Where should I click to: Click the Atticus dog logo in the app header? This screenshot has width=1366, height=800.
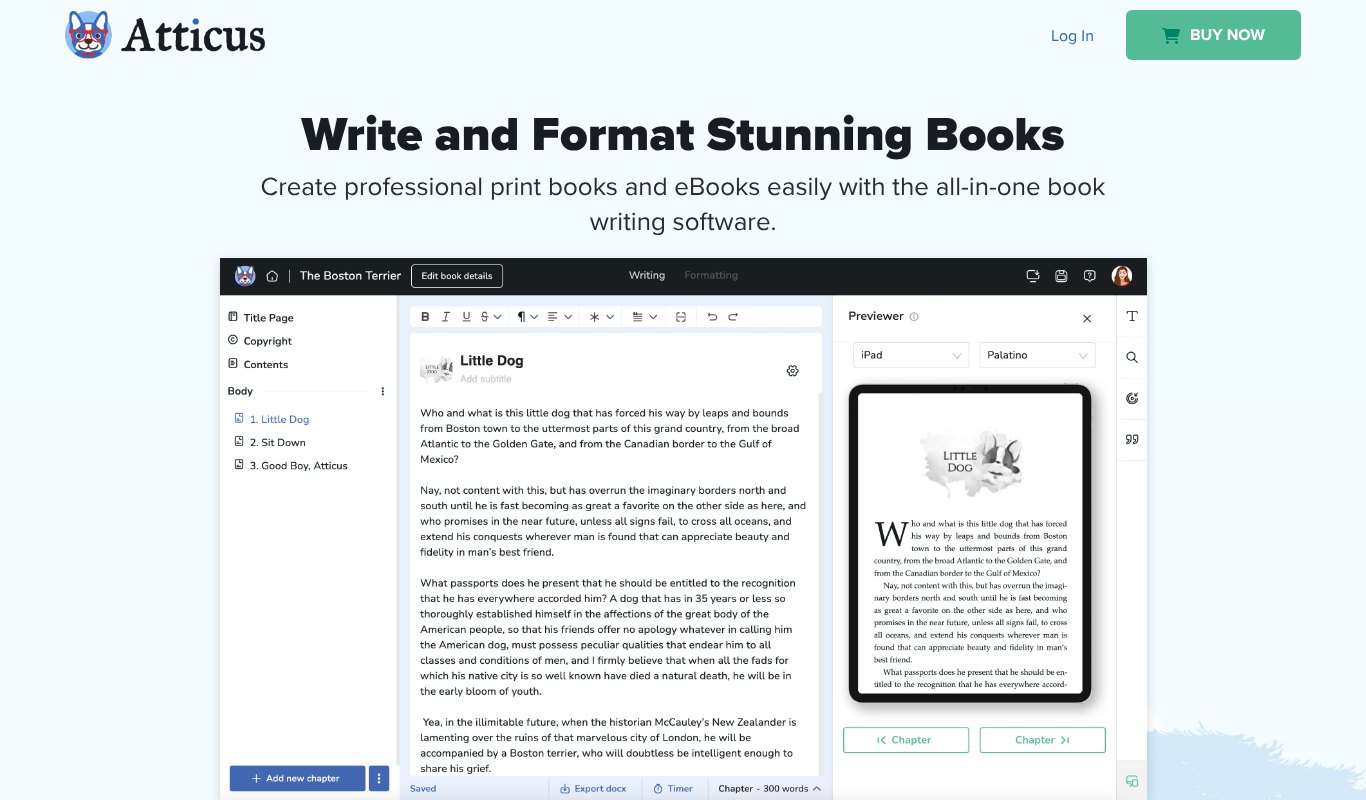tap(245, 276)
